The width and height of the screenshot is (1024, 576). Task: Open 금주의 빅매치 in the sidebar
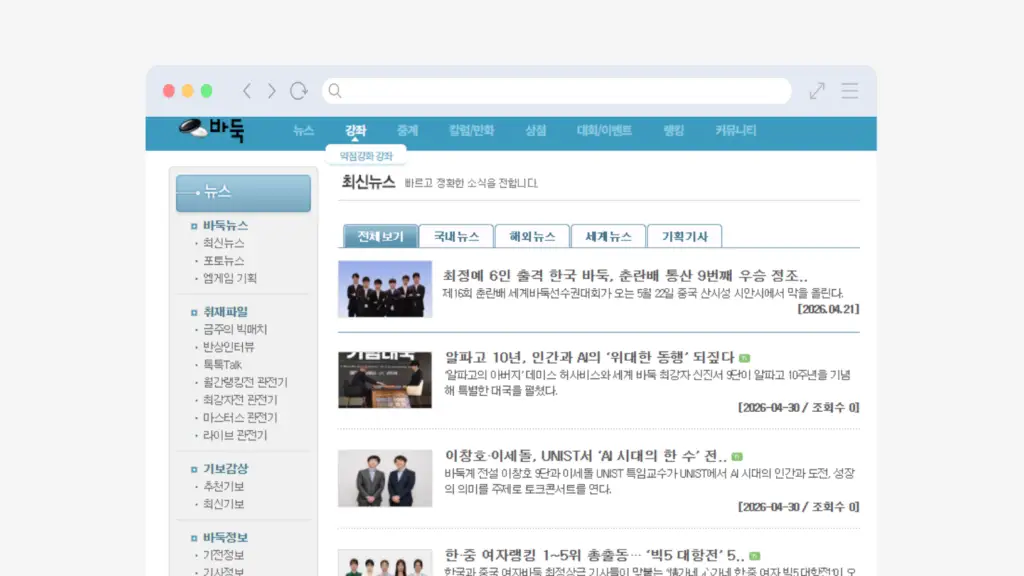pos(235,330)
